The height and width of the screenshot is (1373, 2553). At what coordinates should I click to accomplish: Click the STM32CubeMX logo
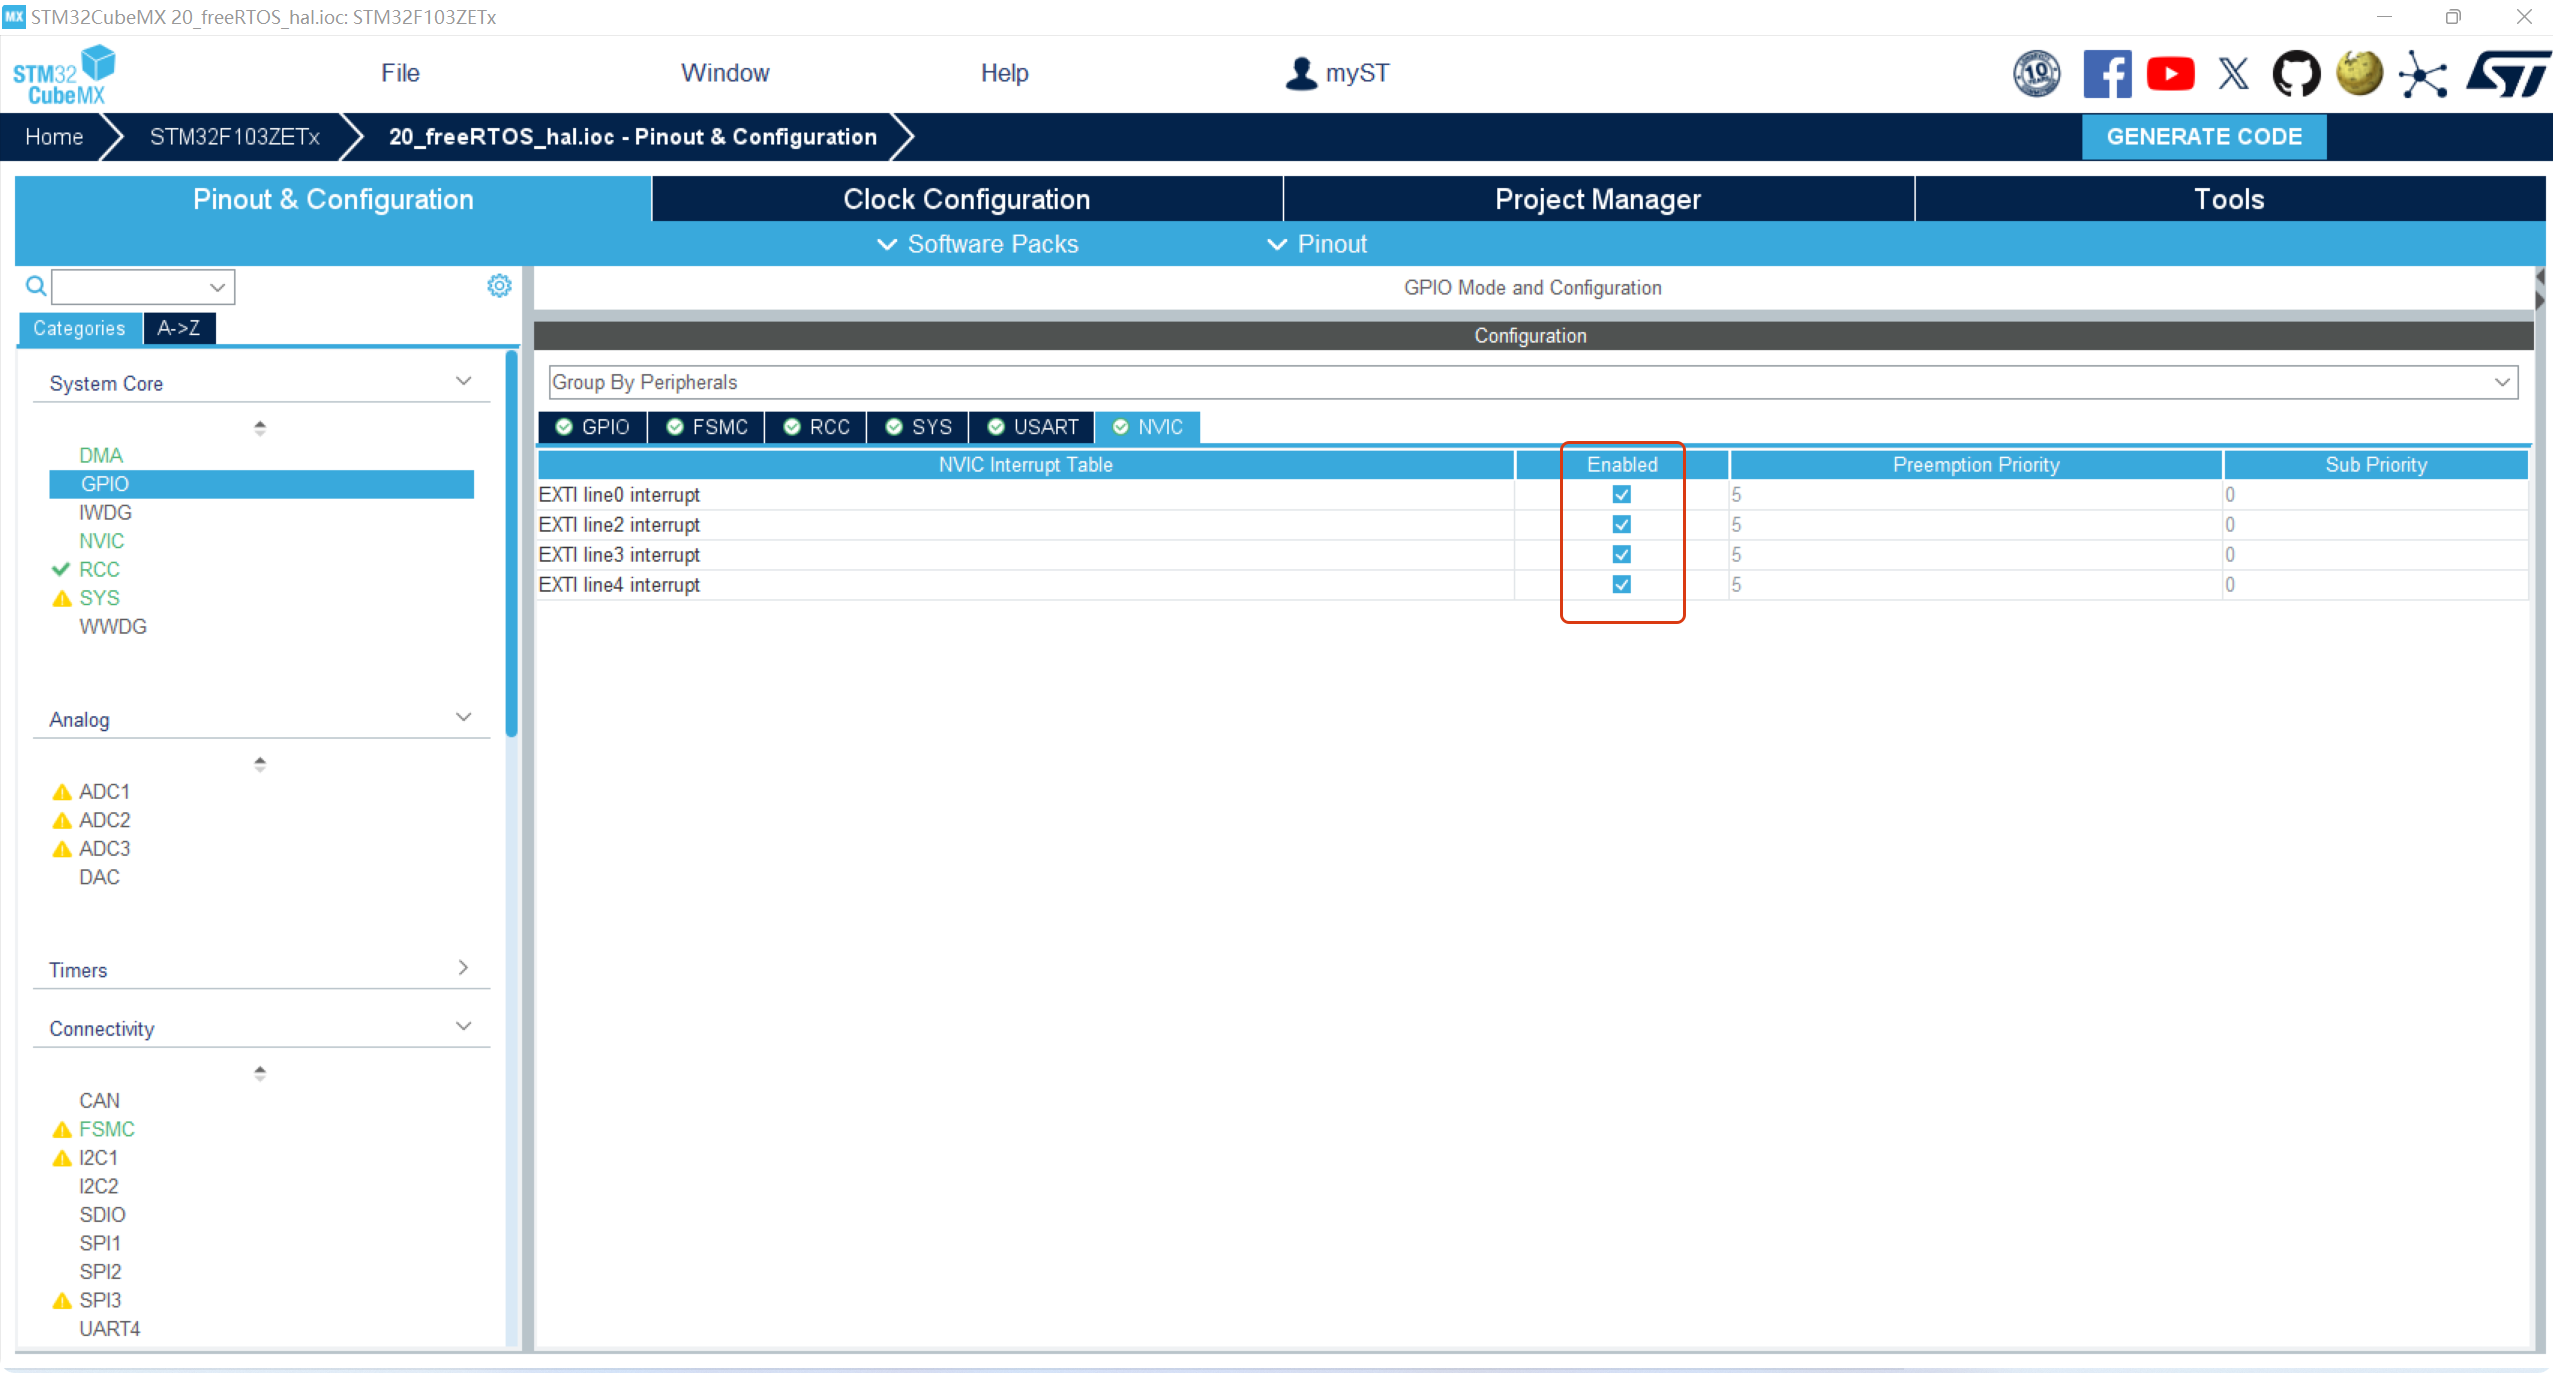click(64, 74)
